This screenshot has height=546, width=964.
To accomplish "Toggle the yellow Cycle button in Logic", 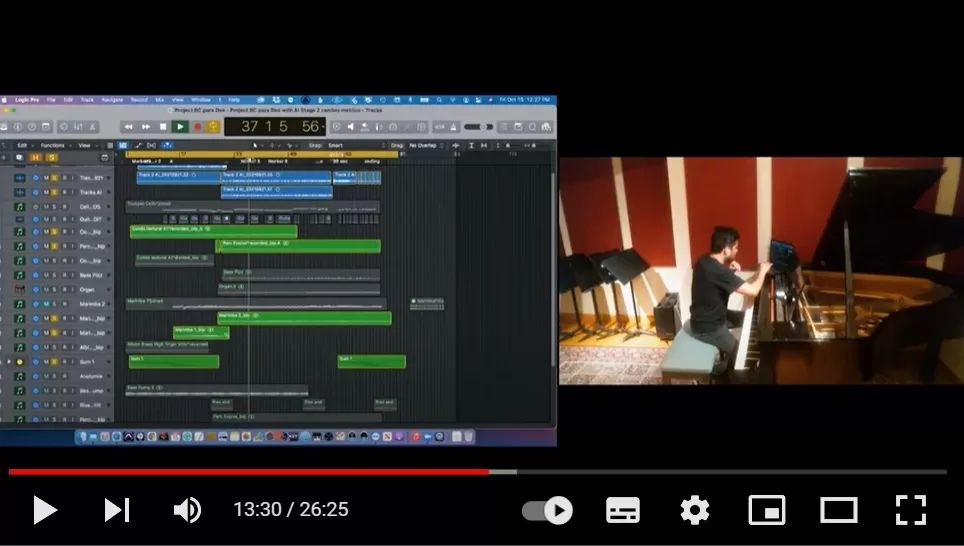I will [x=213, y=127].
